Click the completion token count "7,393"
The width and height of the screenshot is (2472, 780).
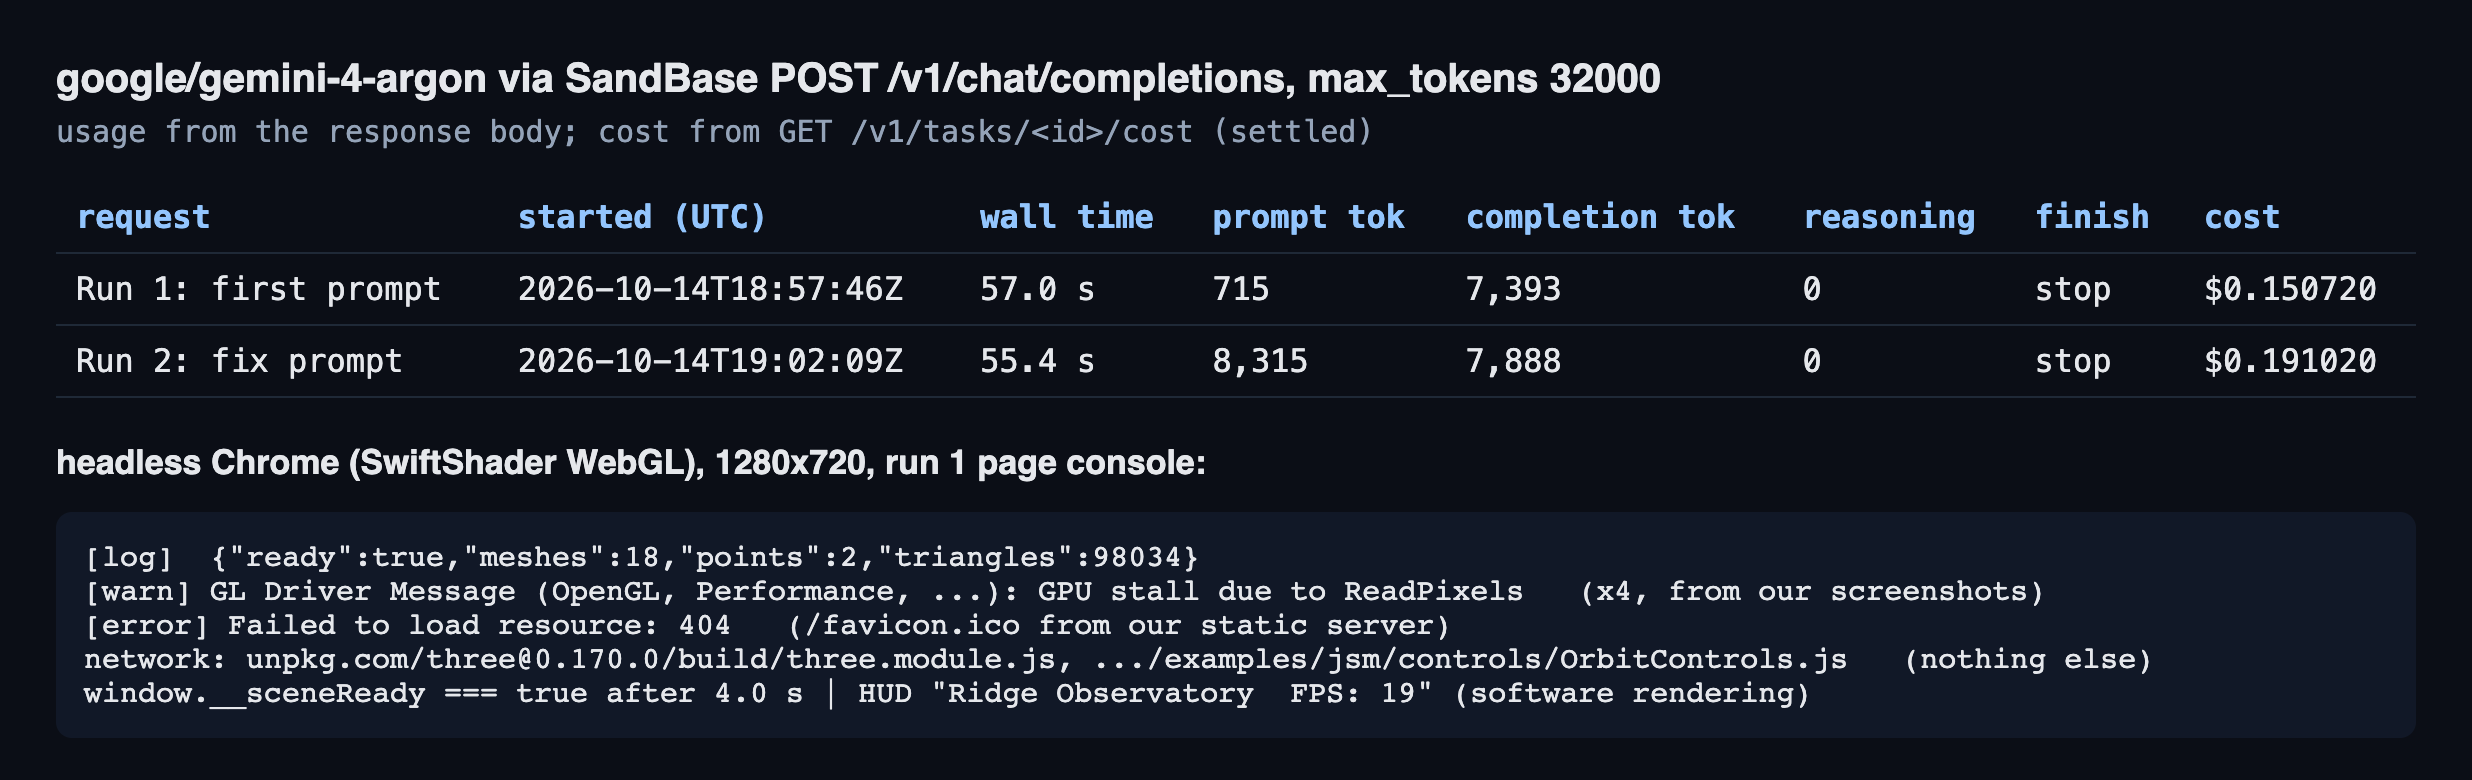(x=1513, y=289)
